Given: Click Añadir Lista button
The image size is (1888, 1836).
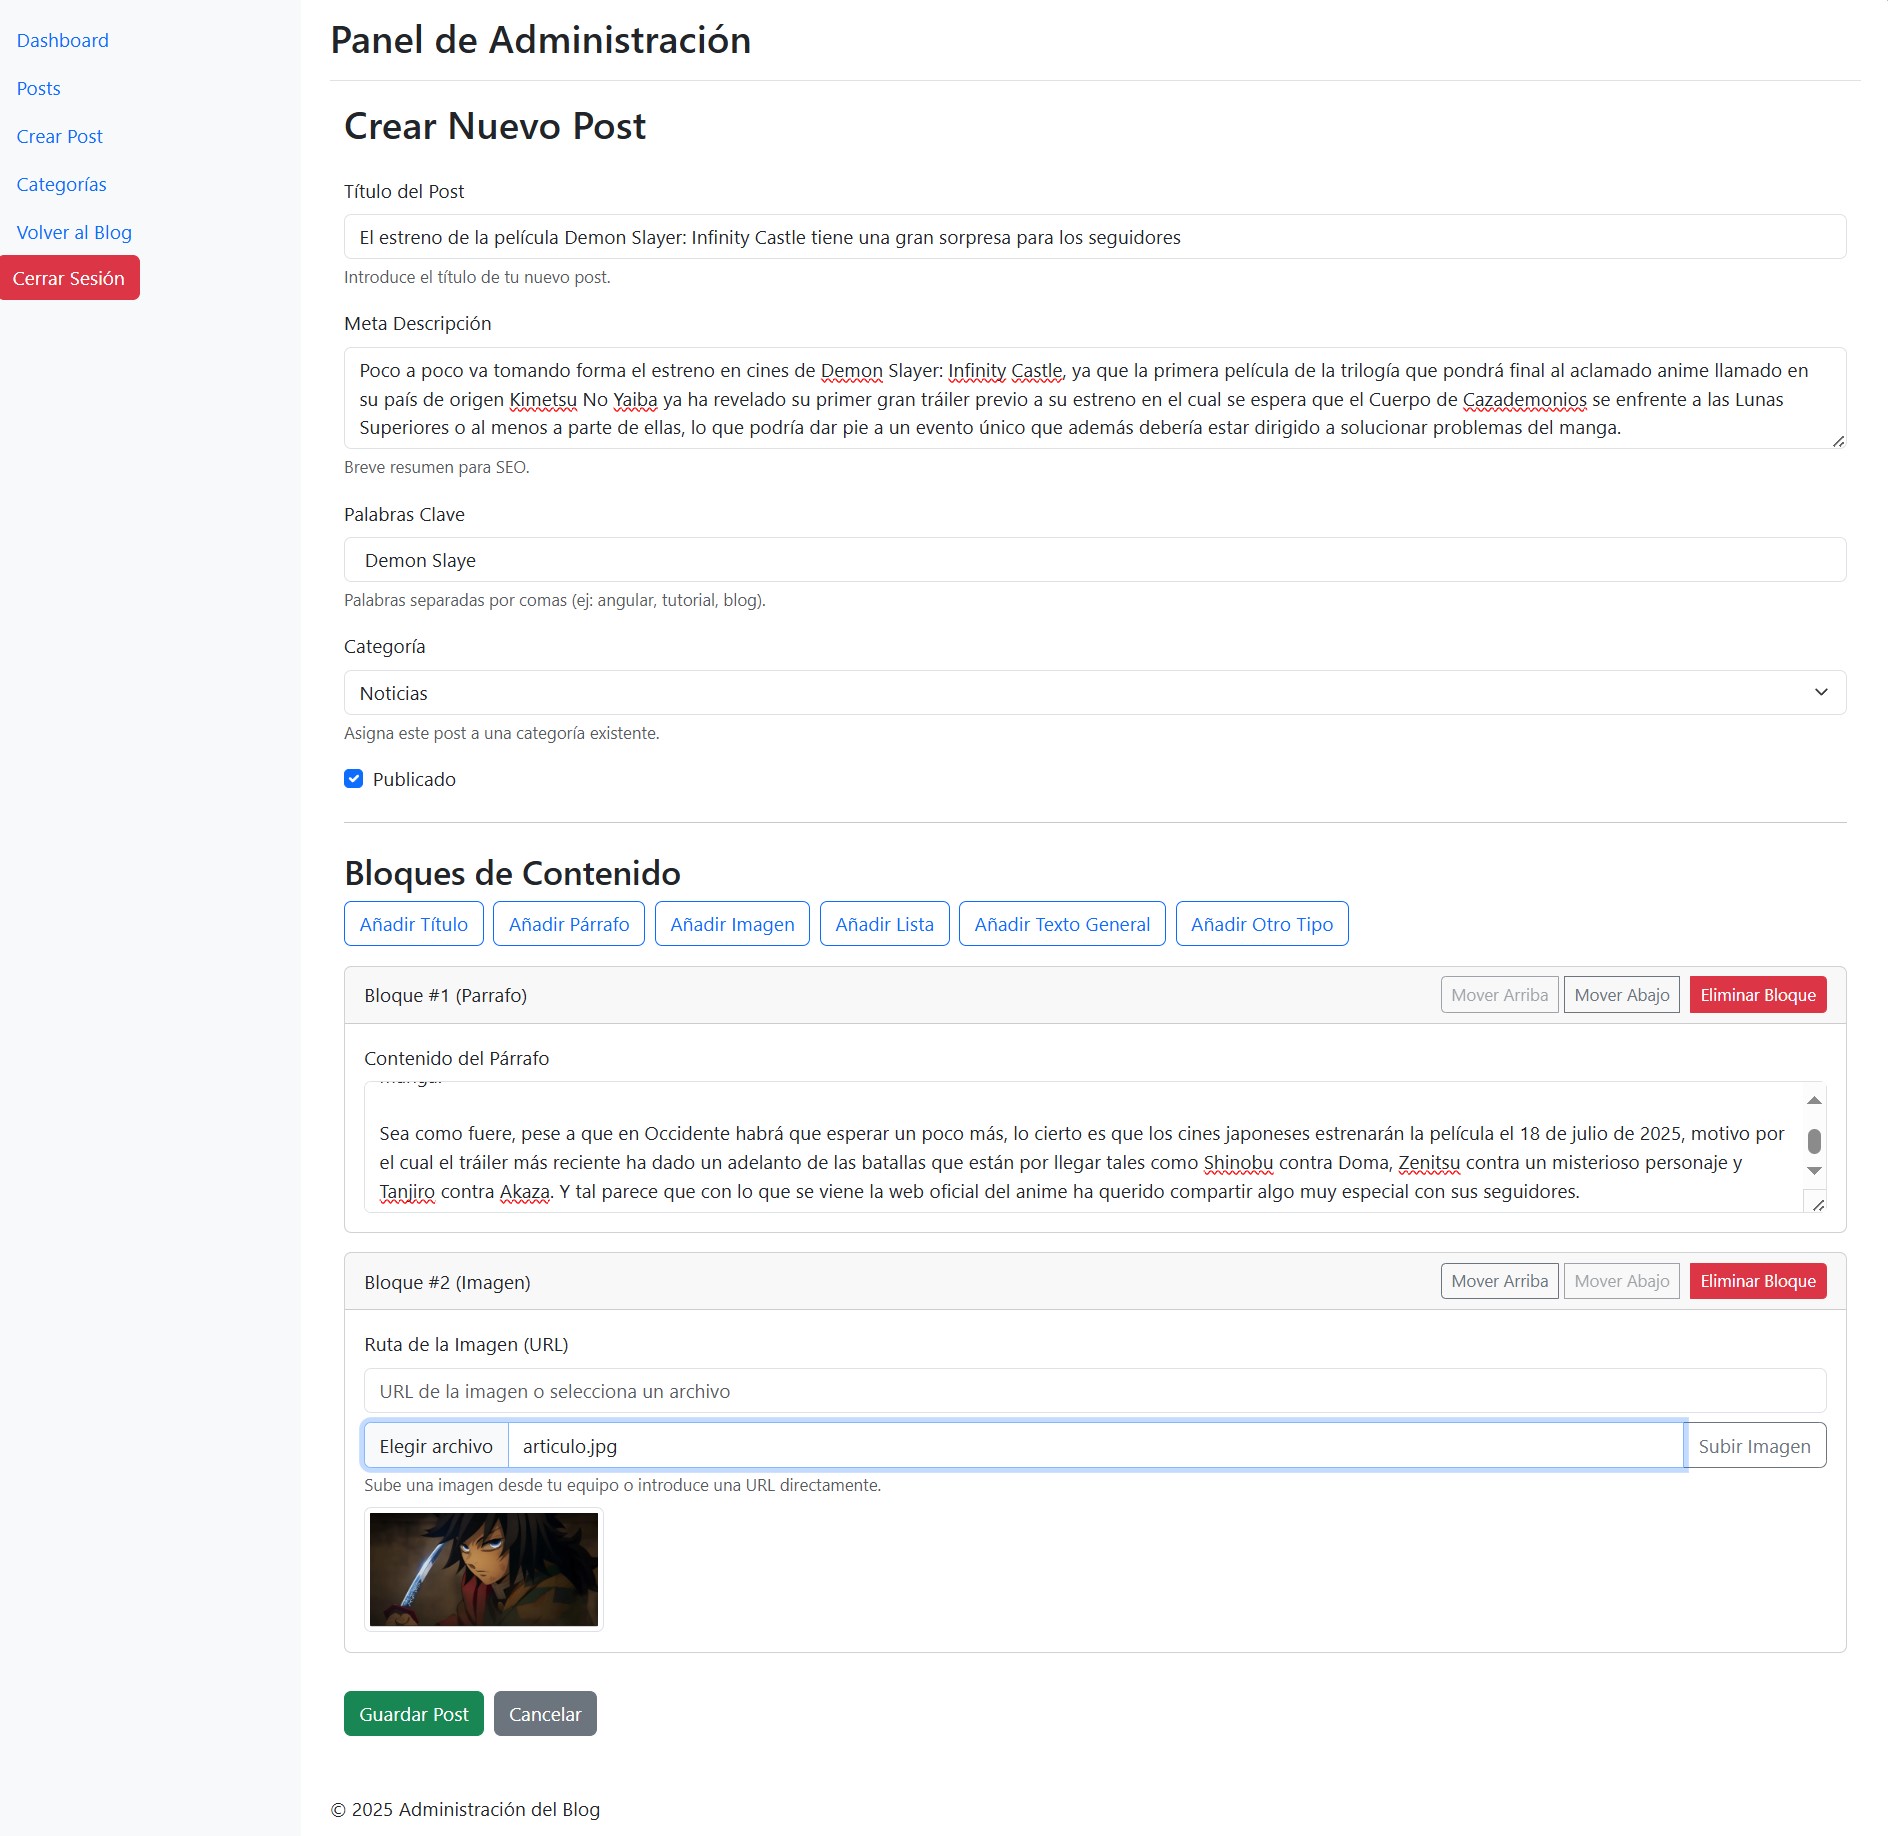Looking at the screenshot, I should point(884,924).
